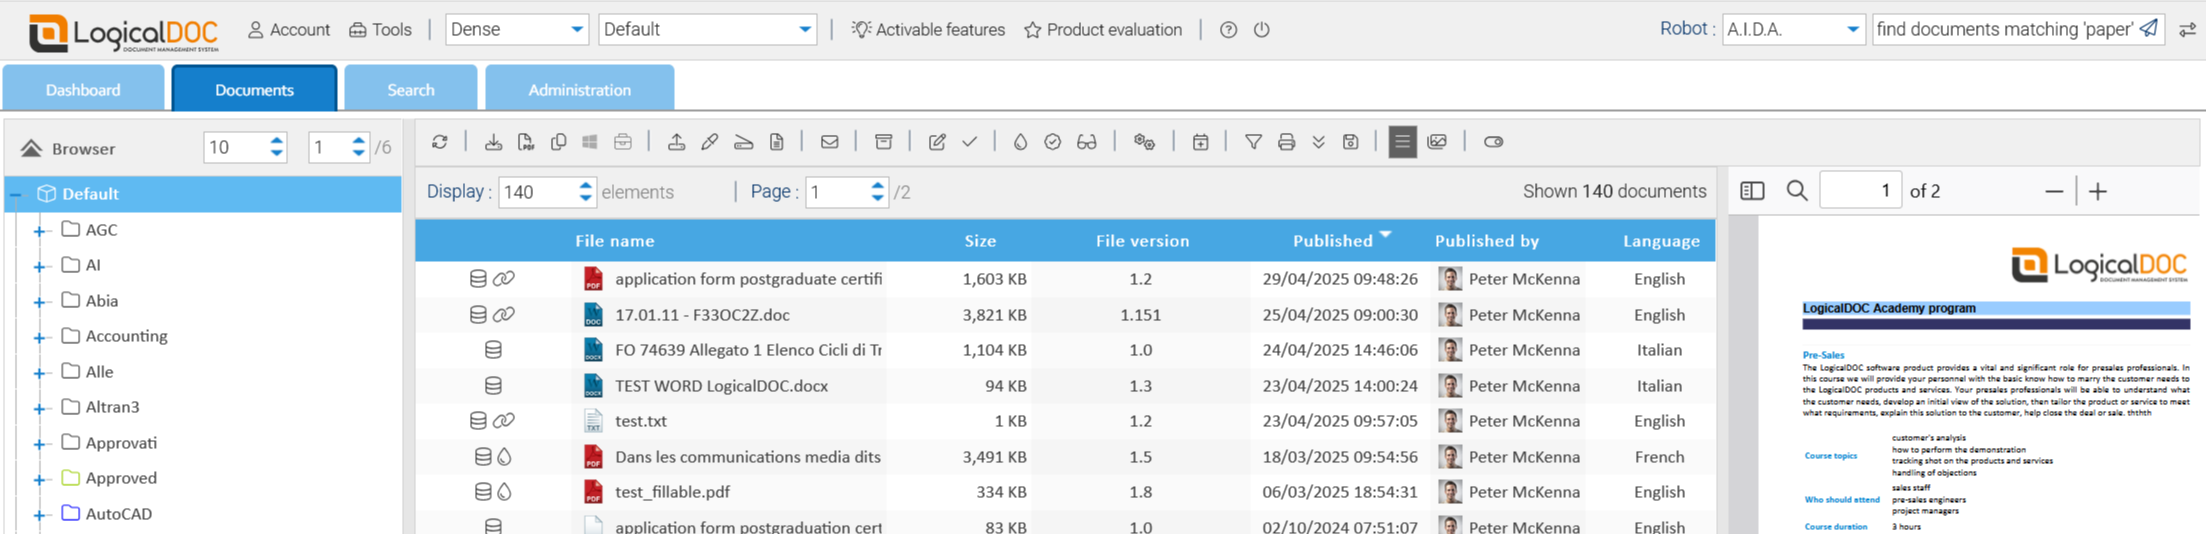
Task: Collapse the Default workspace node
Action: (x=15, y=194)
